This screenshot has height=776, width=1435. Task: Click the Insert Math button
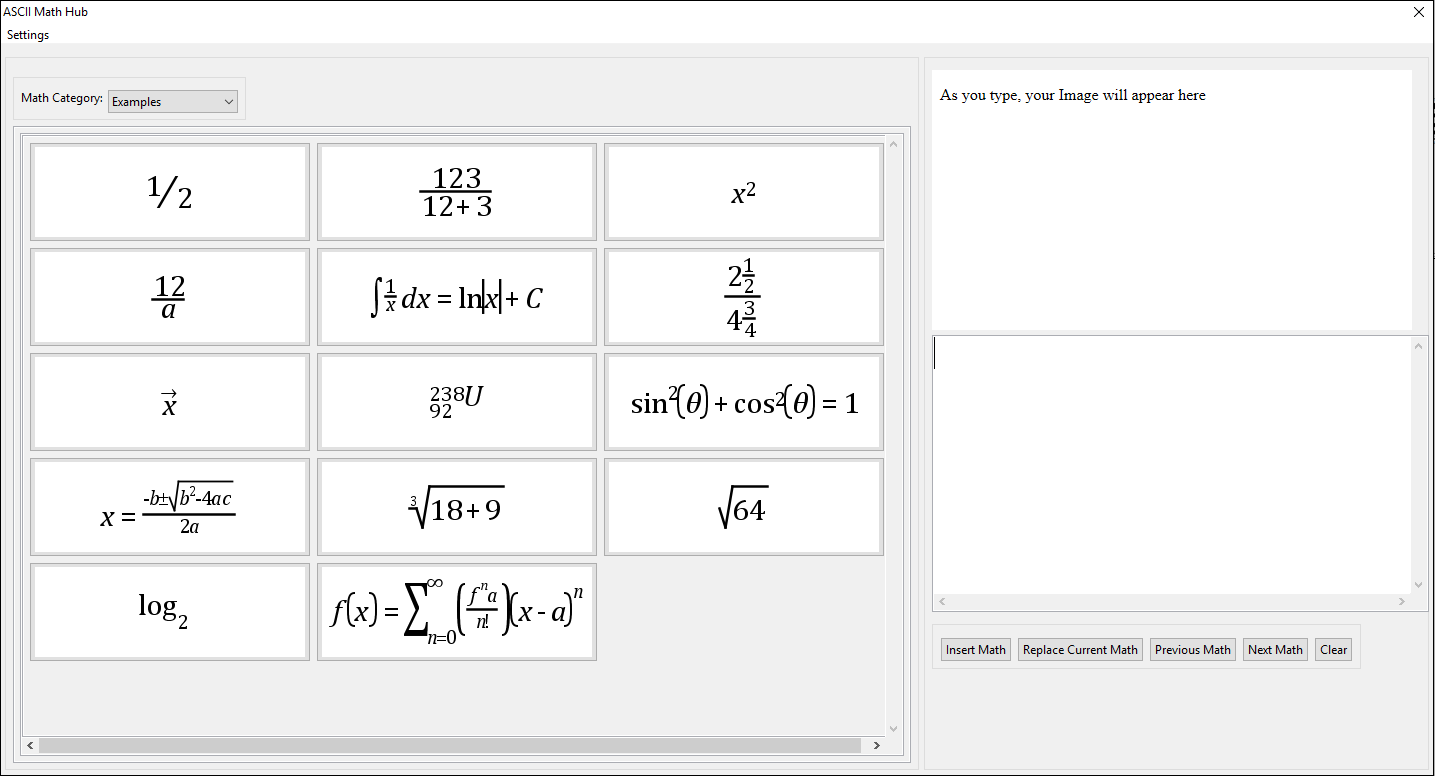click(976, 650)
